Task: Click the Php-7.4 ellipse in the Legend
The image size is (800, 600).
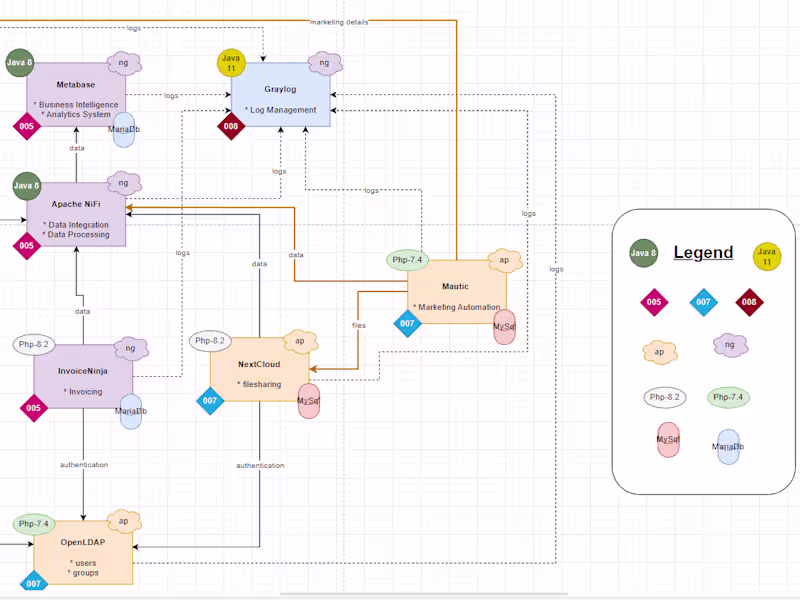Action: (x=728, y=397)
